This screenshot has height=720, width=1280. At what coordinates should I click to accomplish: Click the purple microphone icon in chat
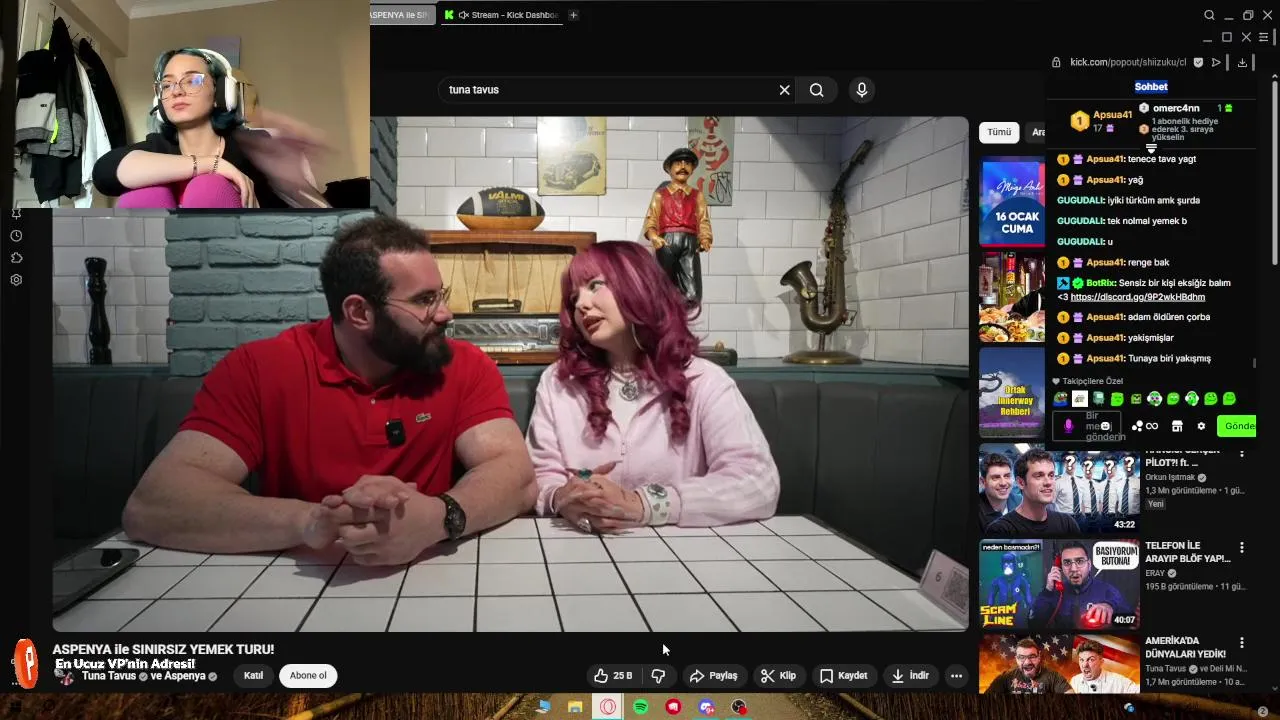(1068, 426)
